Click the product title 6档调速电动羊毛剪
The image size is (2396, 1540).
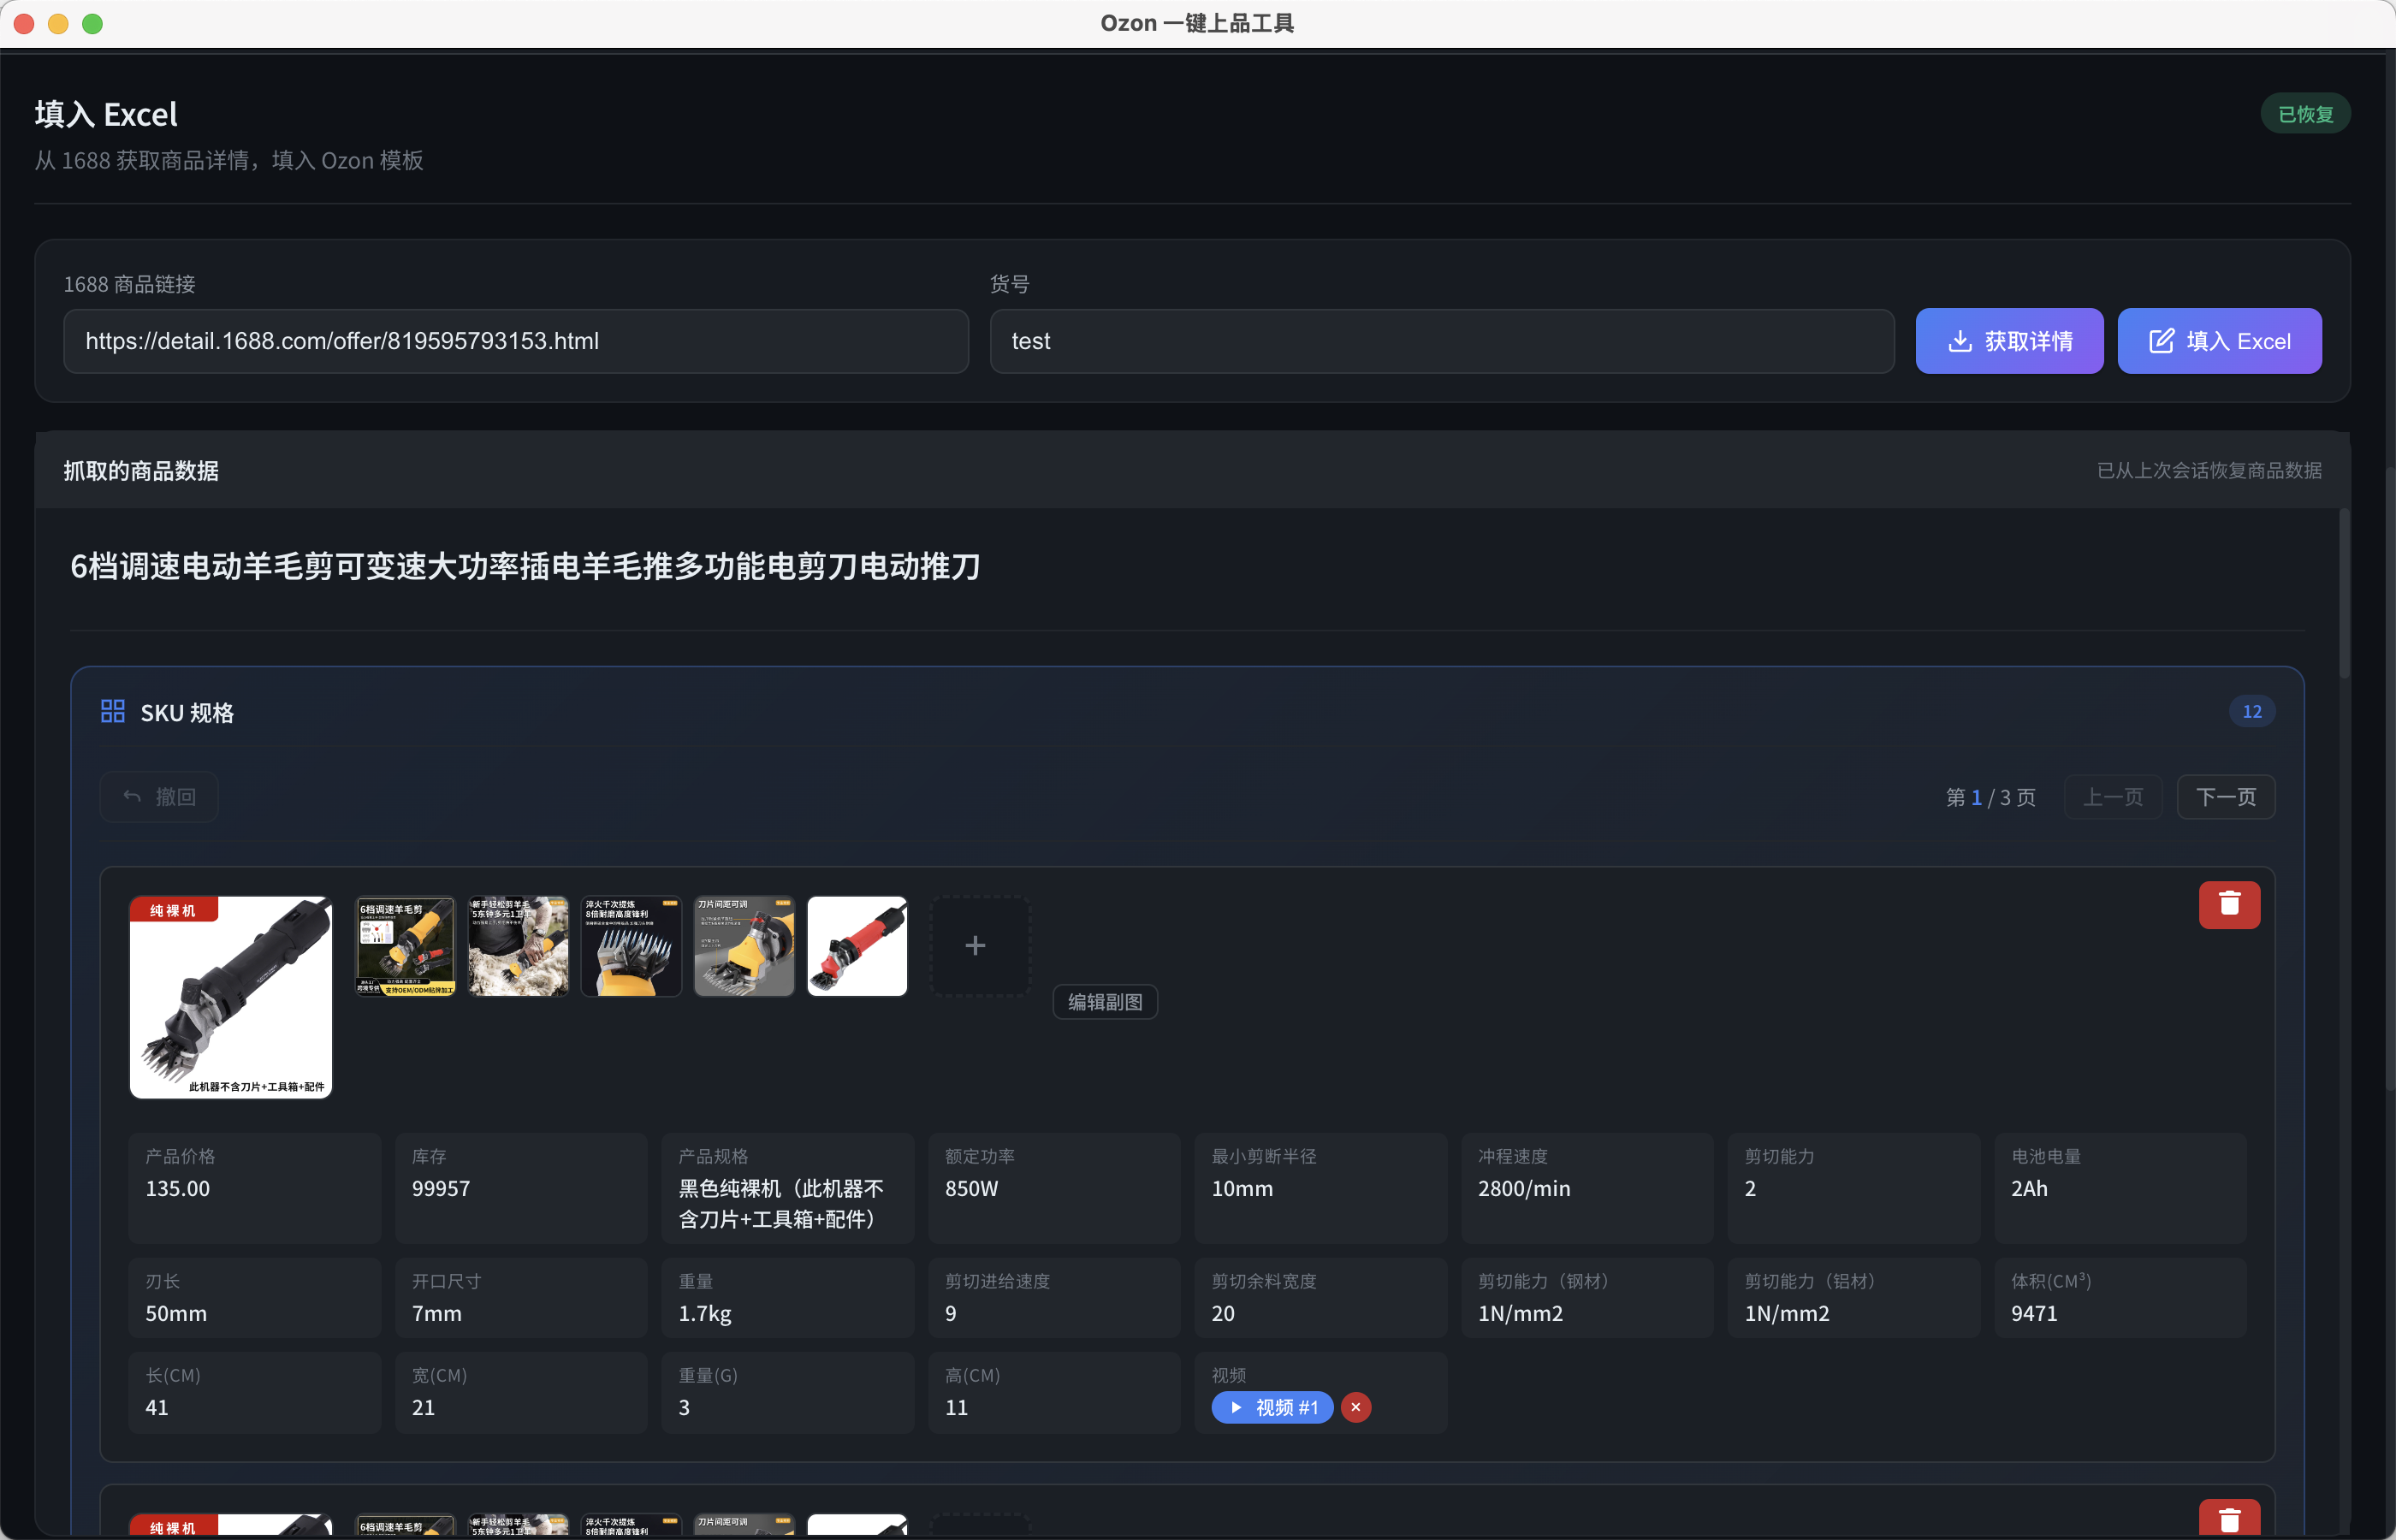(525, 566)
